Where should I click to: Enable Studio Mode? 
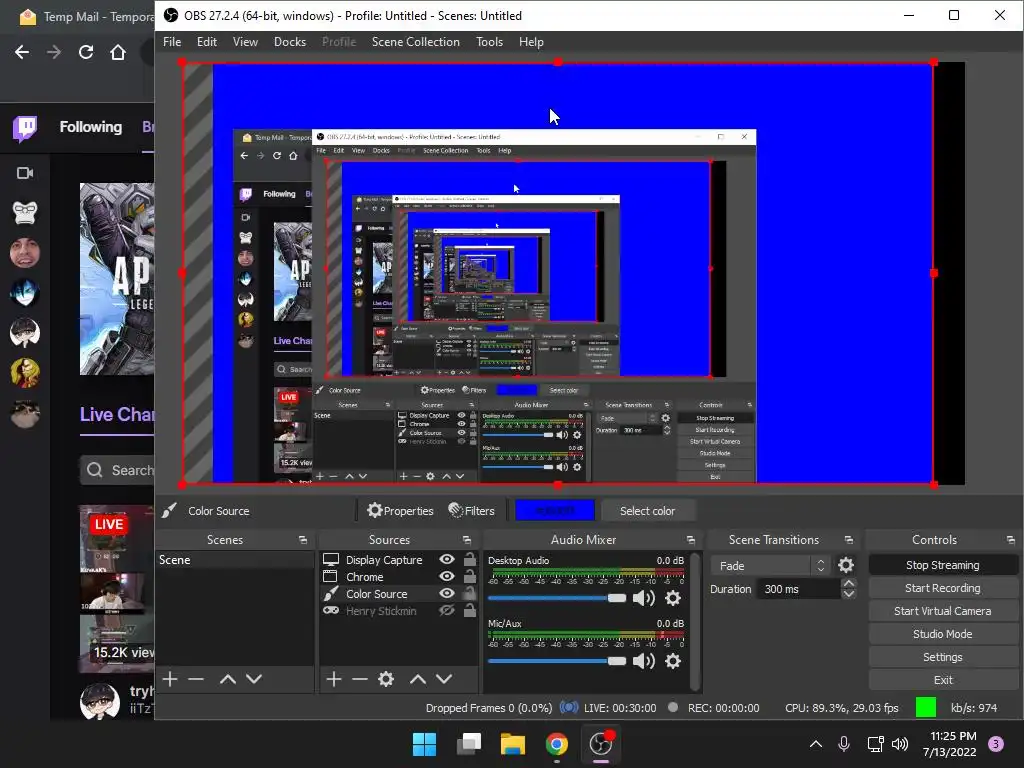pos(942,633)
